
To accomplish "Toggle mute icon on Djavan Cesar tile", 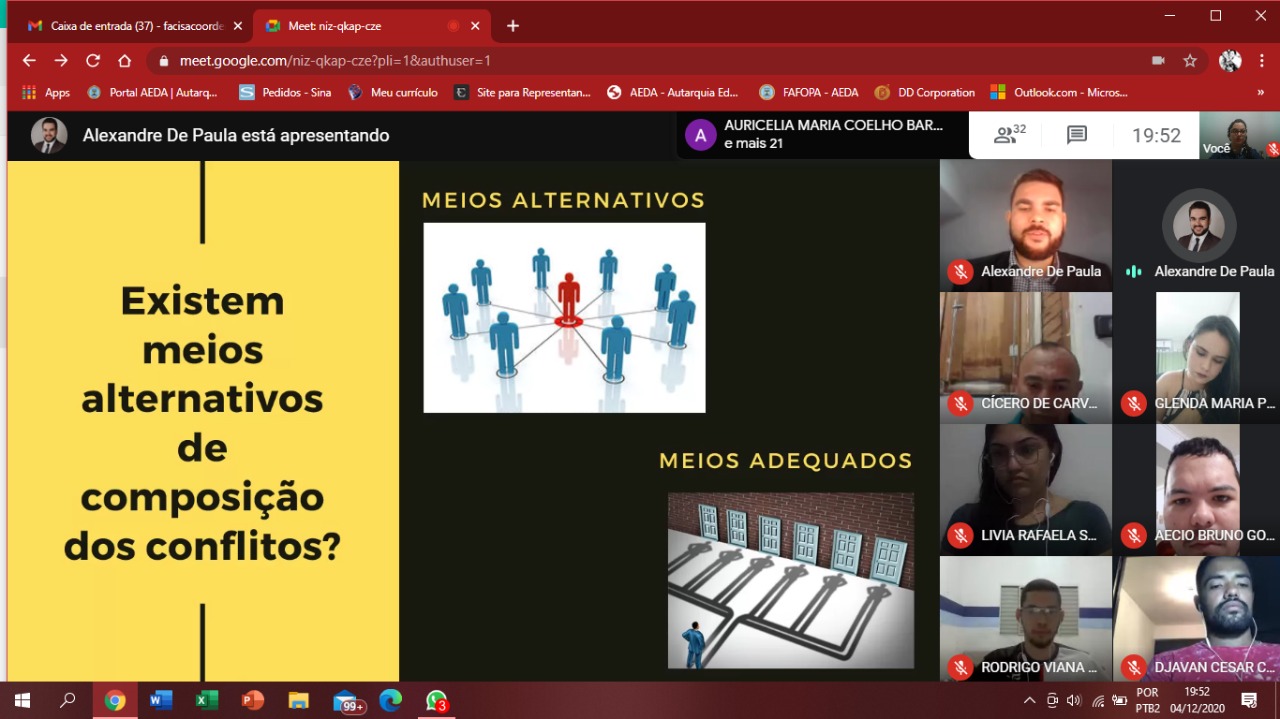I will click(1133, 668).
